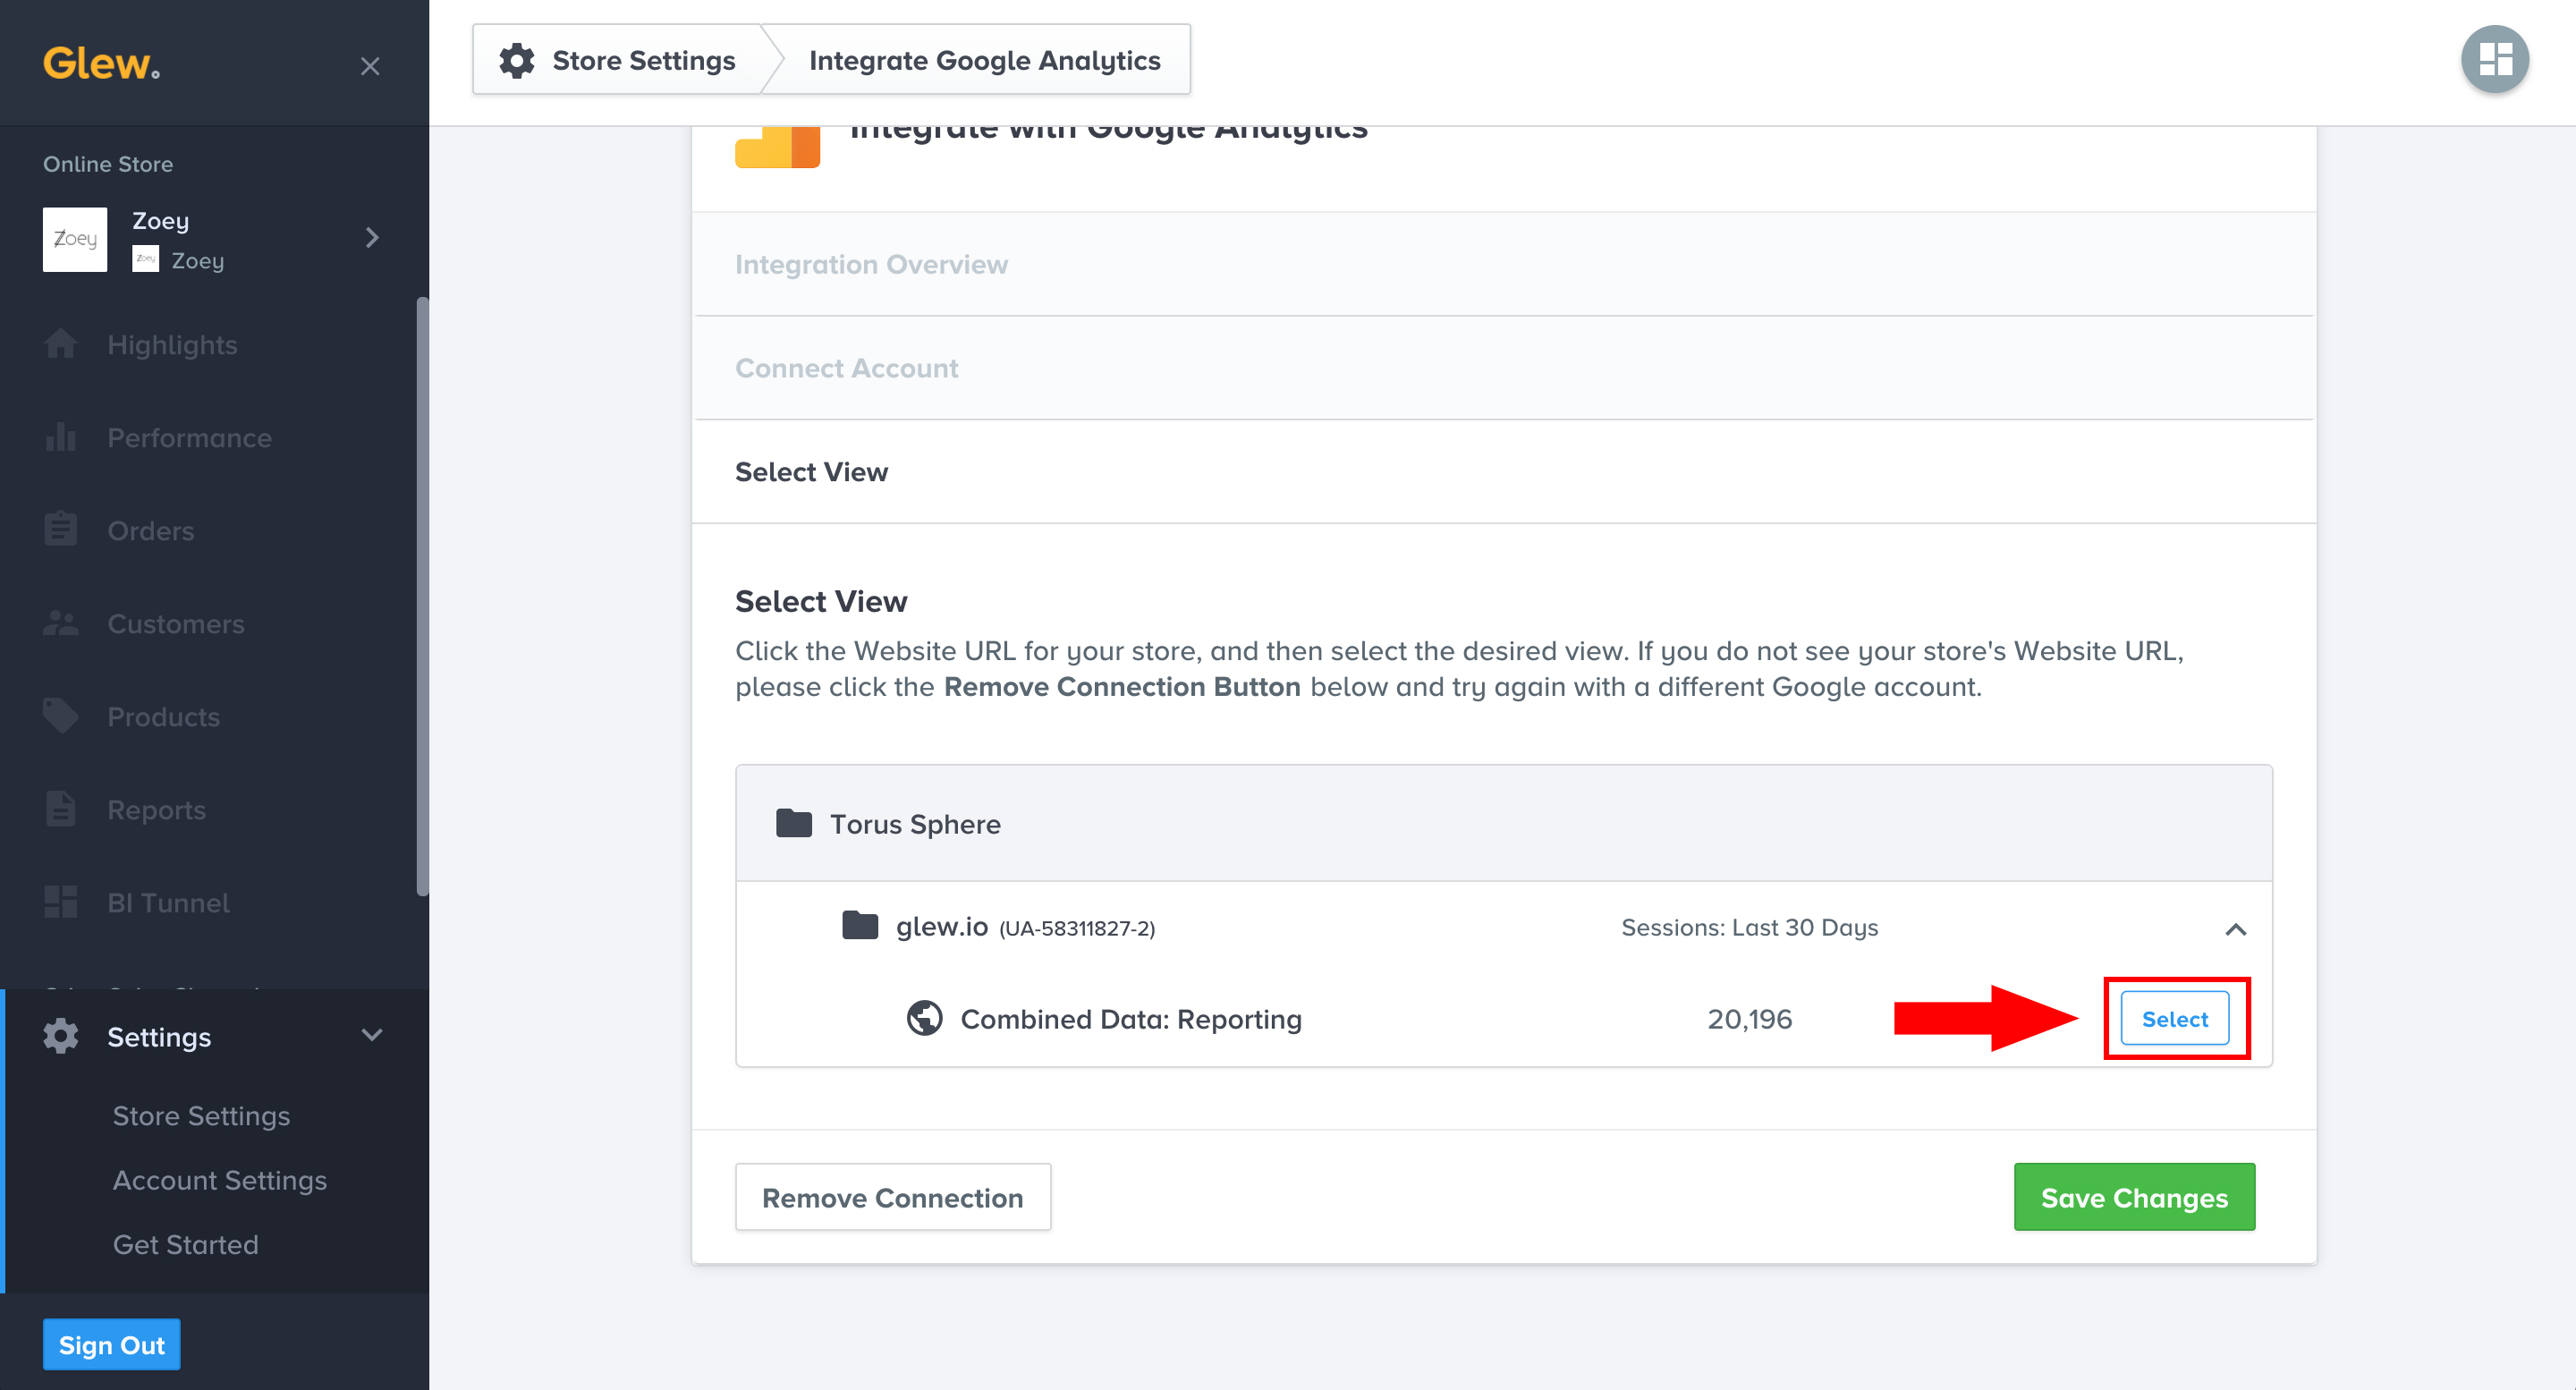Image resolution: width=2576 pixels, height=1390 pixels.
Task: Collapse the glew.io property chevron
Action: pyautogui.click(x=2235, y=929)
